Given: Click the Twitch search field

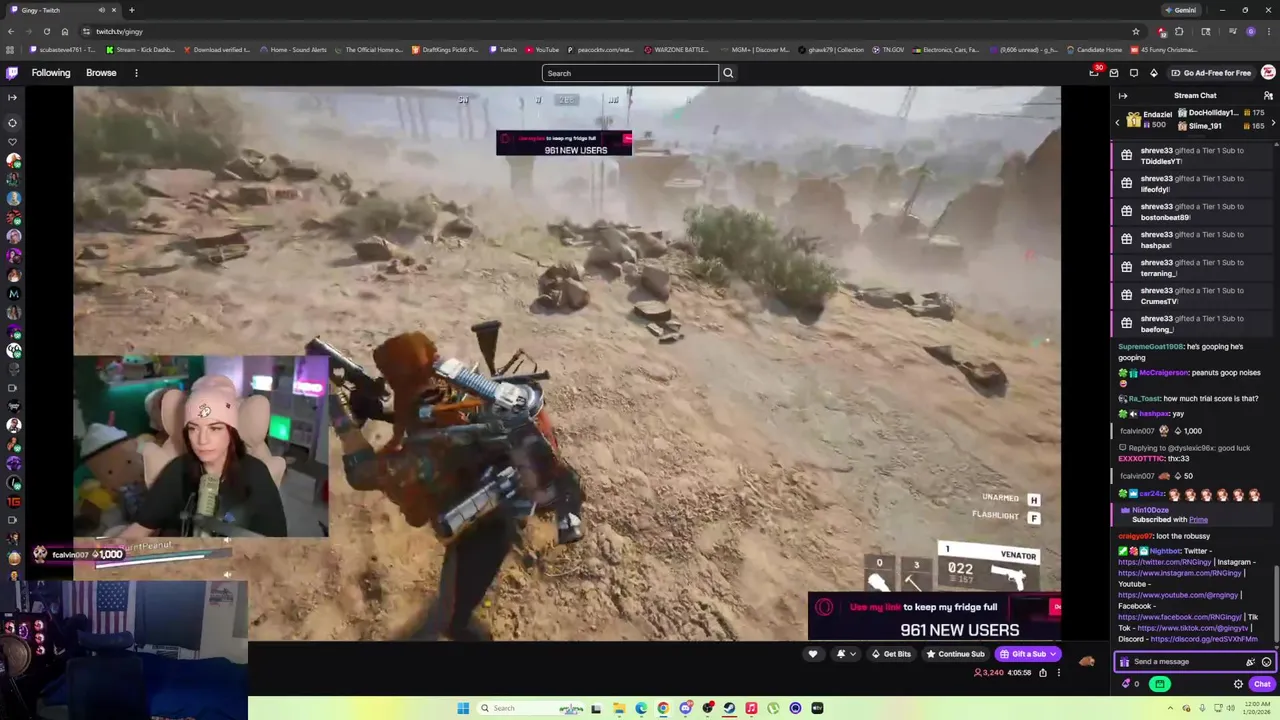Looking at the screenshot, I should tap(630, 73).
